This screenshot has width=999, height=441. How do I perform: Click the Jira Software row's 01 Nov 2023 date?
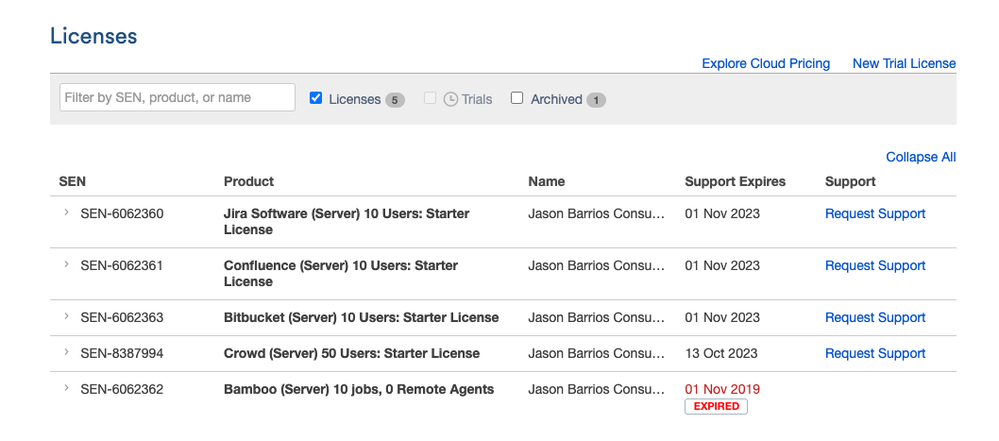(x=722, y=213)
